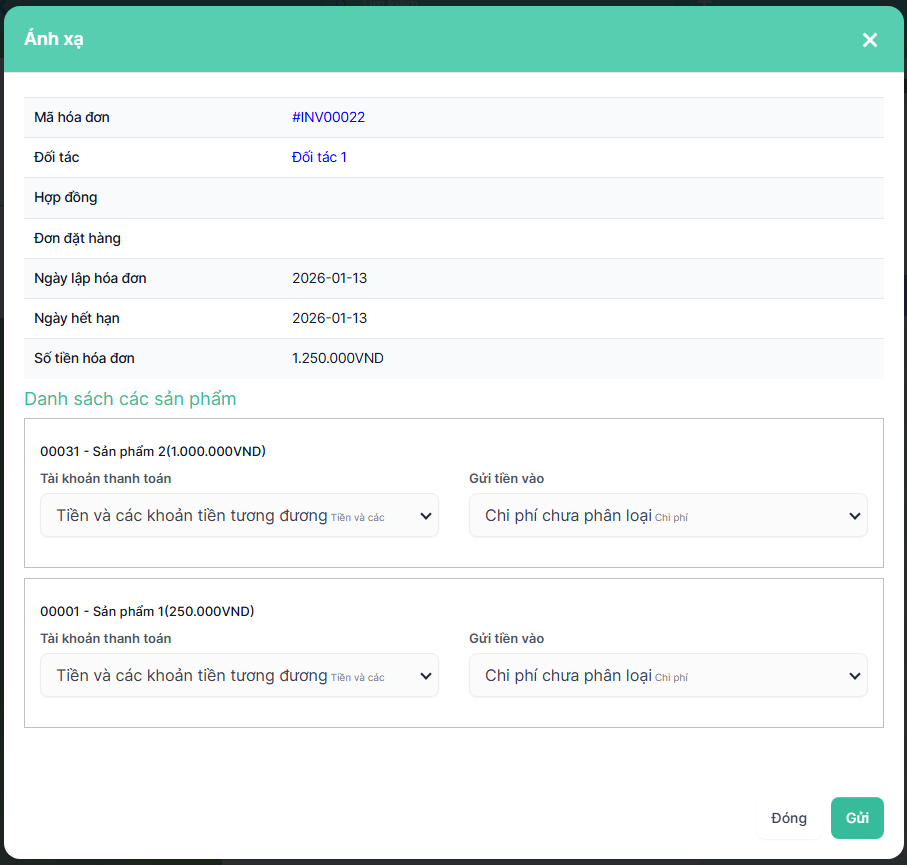The height and width of the screenshot is (865, 907).
Task: Click the Ánh xạ dialog title
Action: point(54,40)
